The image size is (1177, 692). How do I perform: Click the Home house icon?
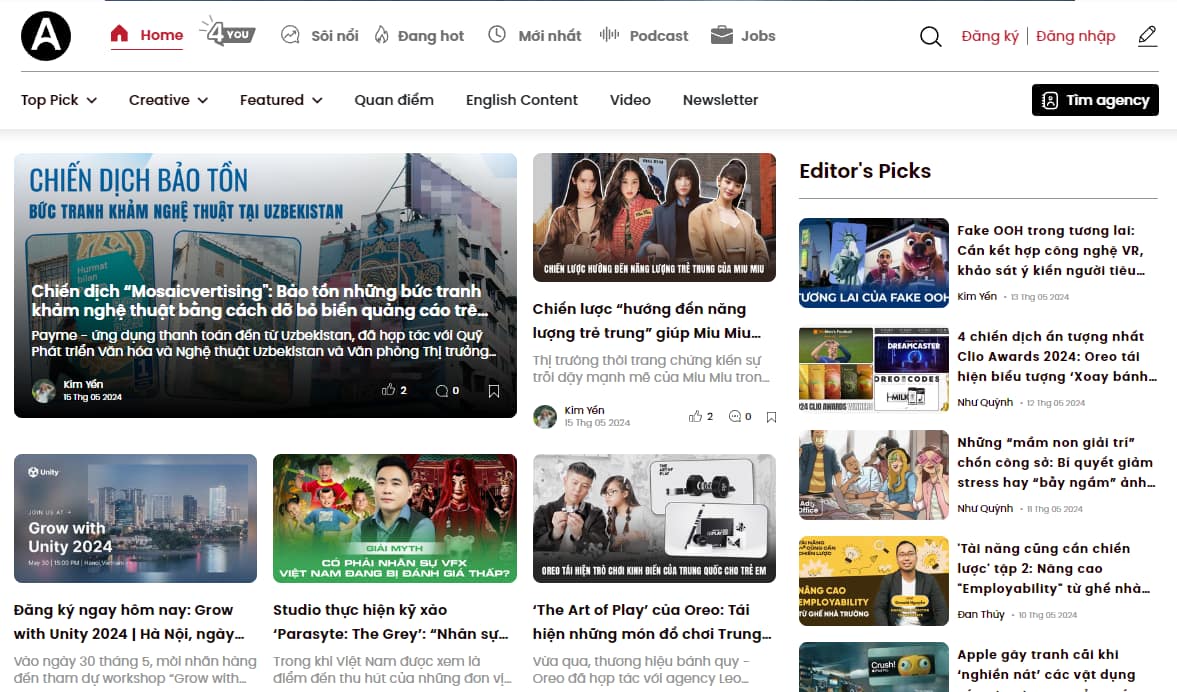pyautogui.click(x=119, y=34)
